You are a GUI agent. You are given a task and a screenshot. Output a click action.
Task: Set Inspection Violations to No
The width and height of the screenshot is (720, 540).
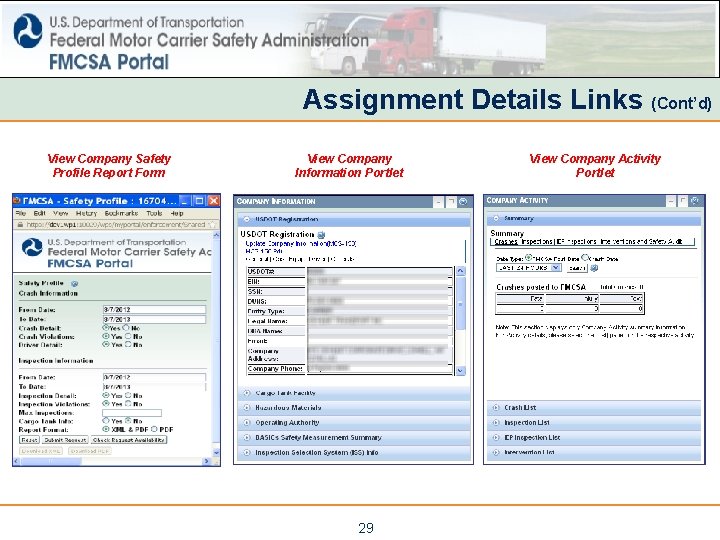coord(128,404)
